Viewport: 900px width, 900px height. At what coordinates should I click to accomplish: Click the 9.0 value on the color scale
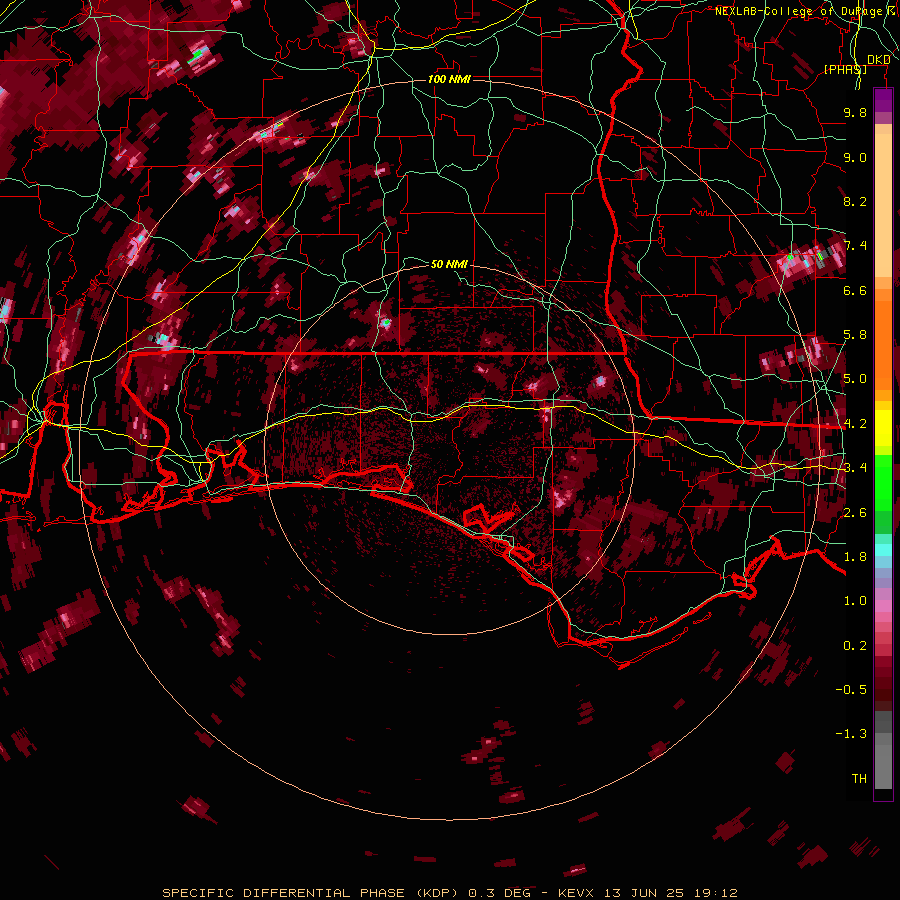pos(855,157)
